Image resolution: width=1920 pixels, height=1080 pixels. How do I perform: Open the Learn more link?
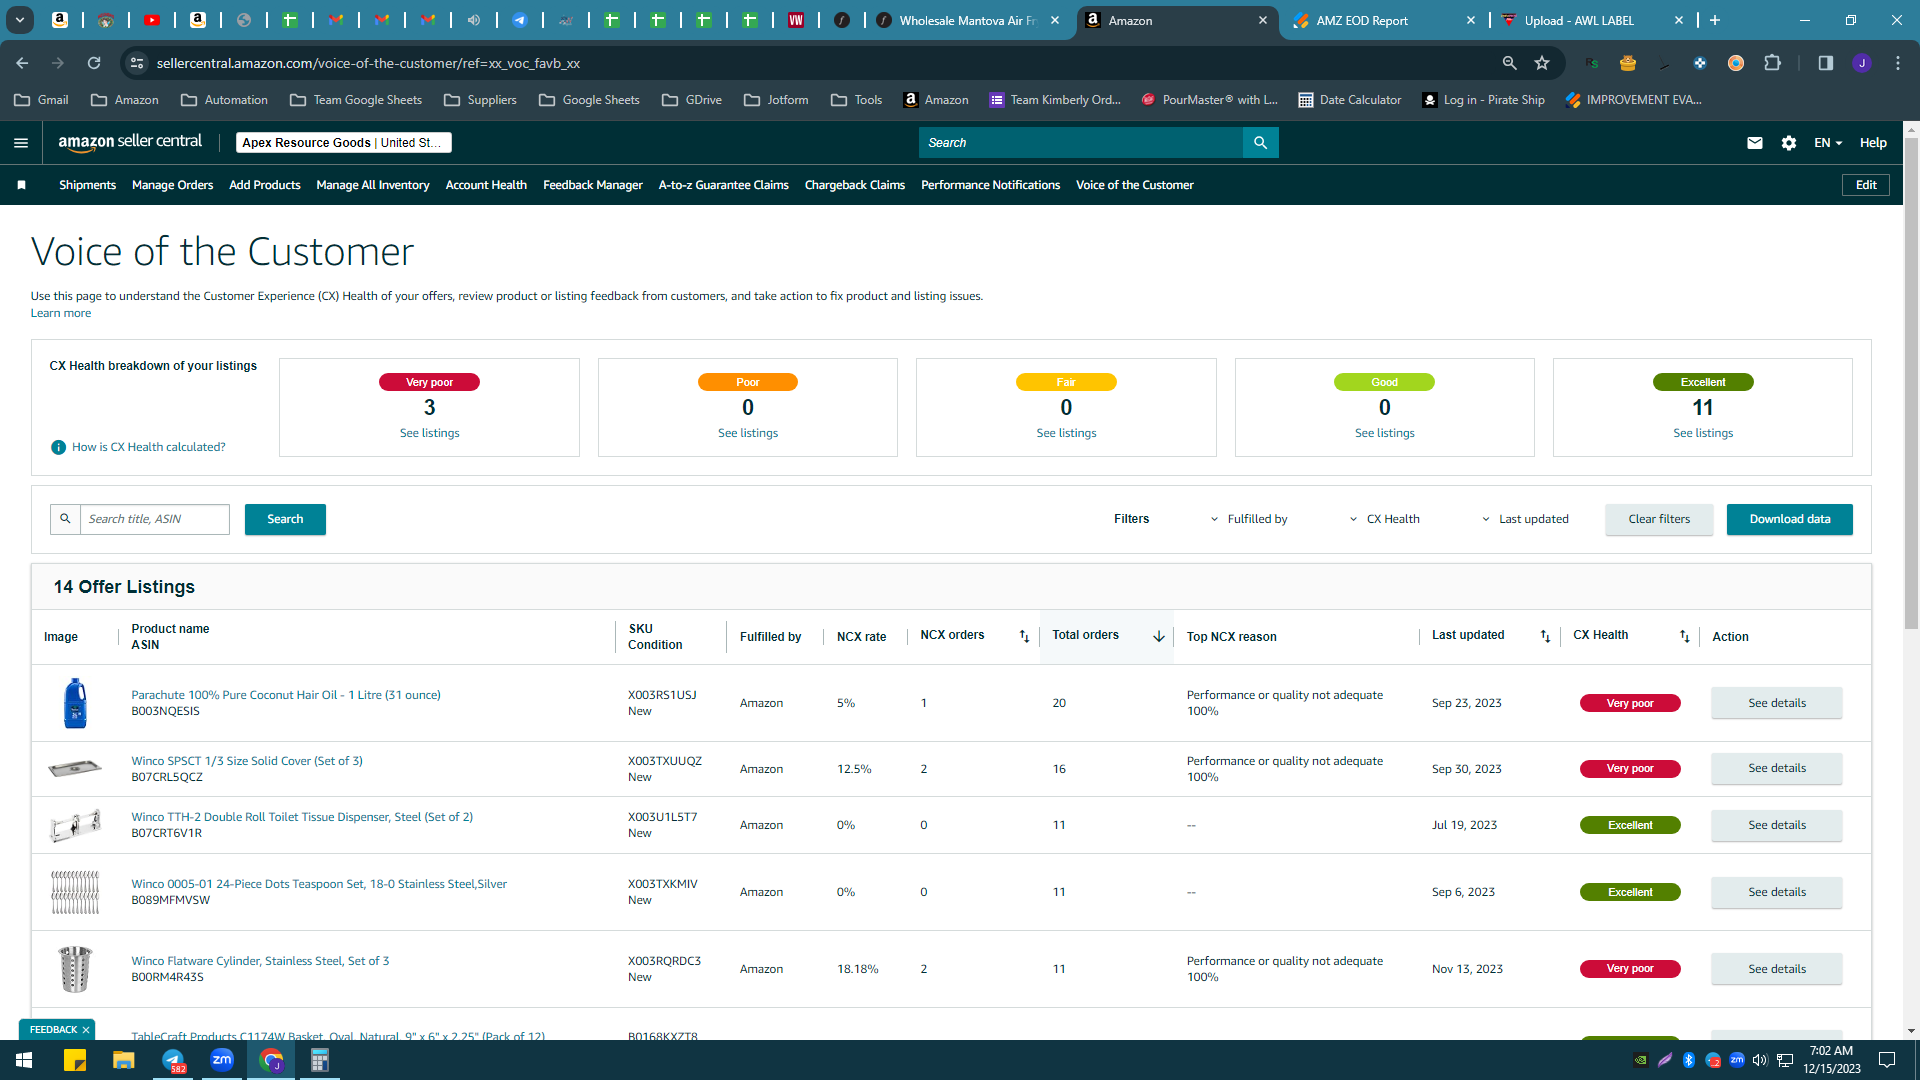[61, 313]
